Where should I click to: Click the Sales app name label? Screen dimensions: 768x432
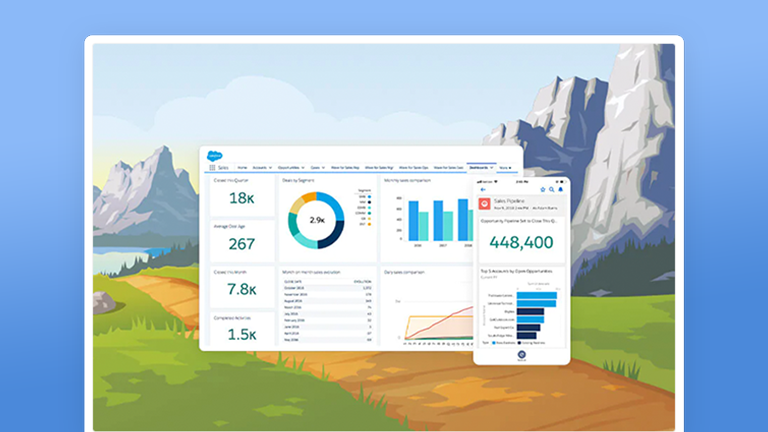point(223,168)
